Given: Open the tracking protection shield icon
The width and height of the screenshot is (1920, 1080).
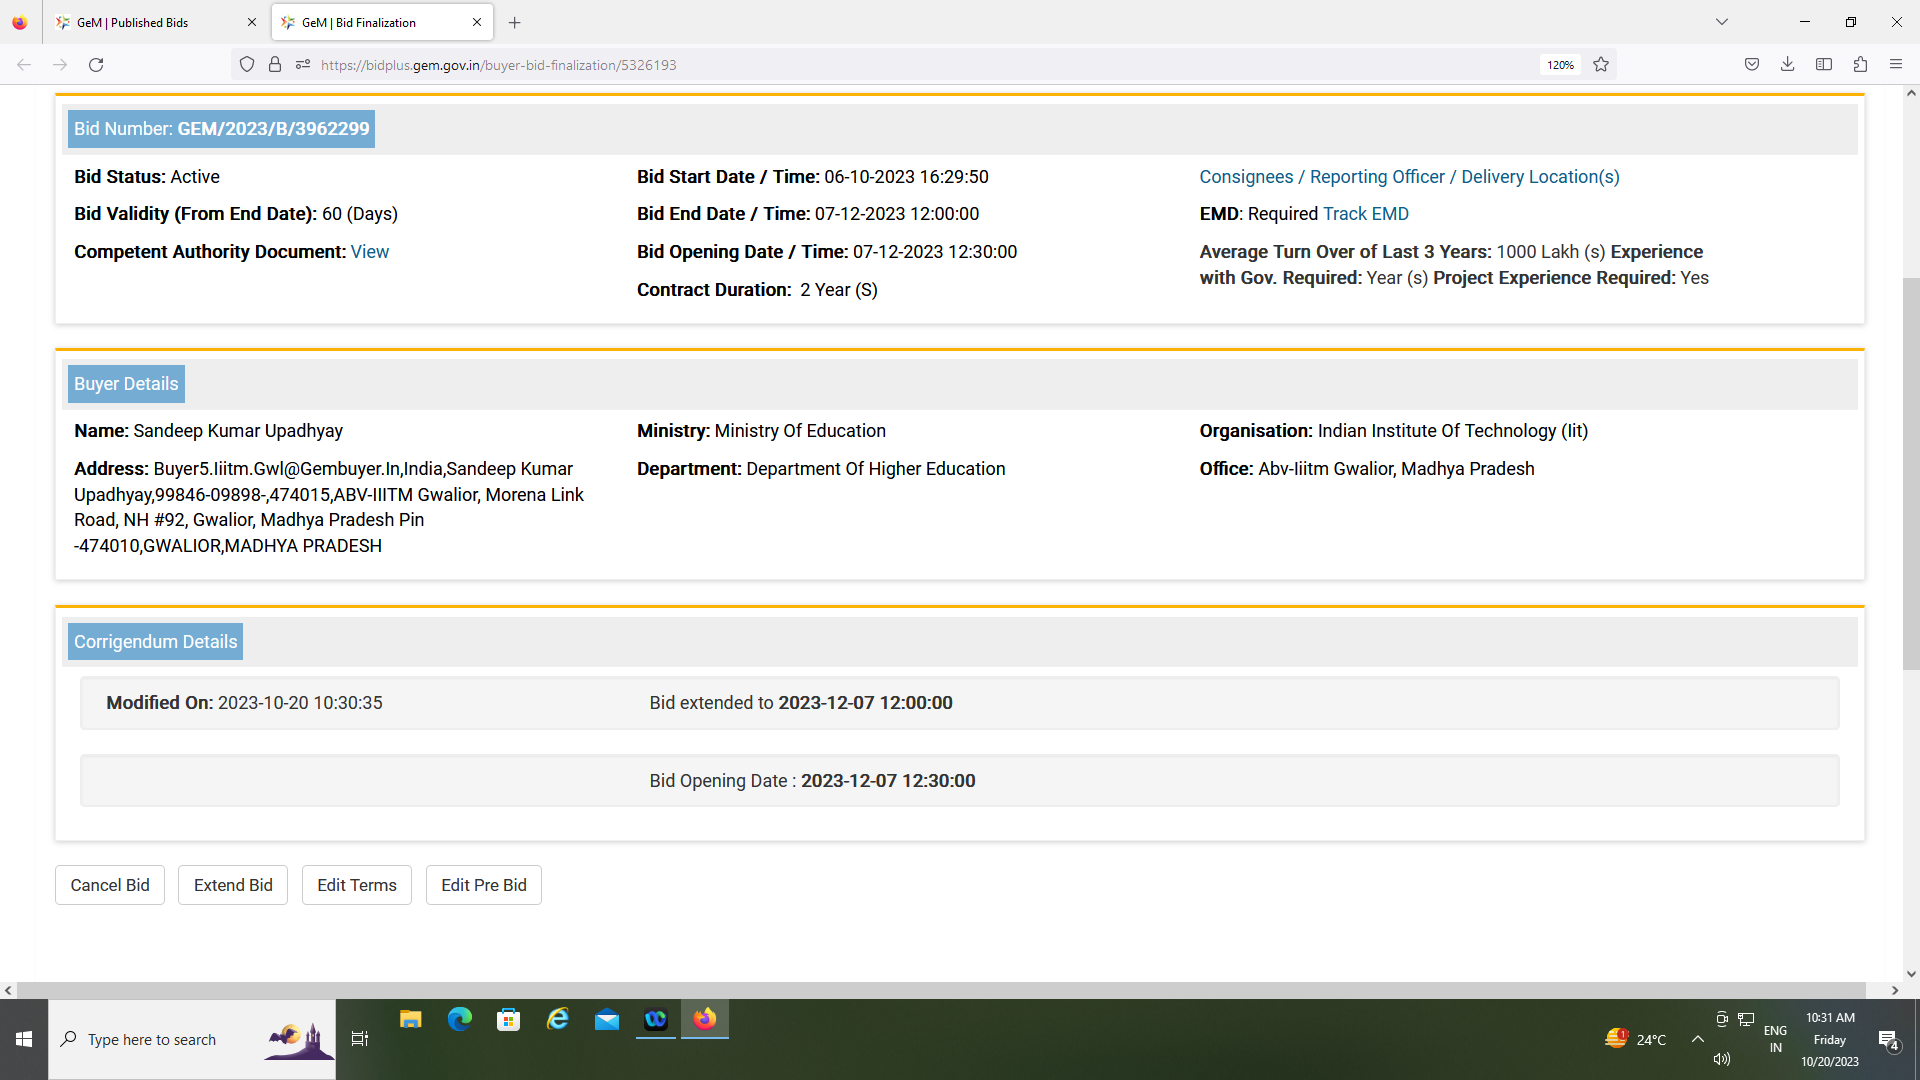Looking at the screenshot, I should pyautogui.click(x=247, y=65).
